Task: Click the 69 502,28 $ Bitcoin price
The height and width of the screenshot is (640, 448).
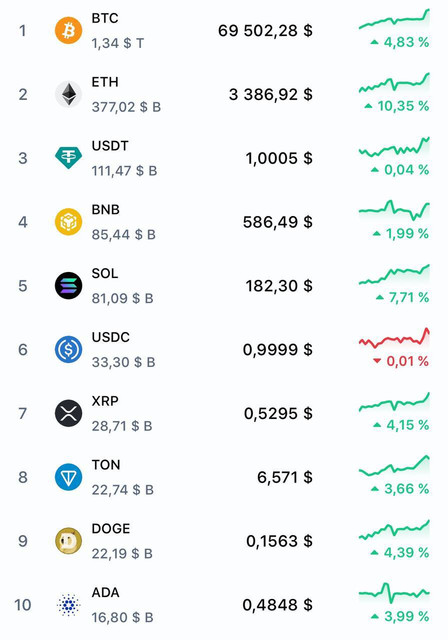Action: point(265,31)
